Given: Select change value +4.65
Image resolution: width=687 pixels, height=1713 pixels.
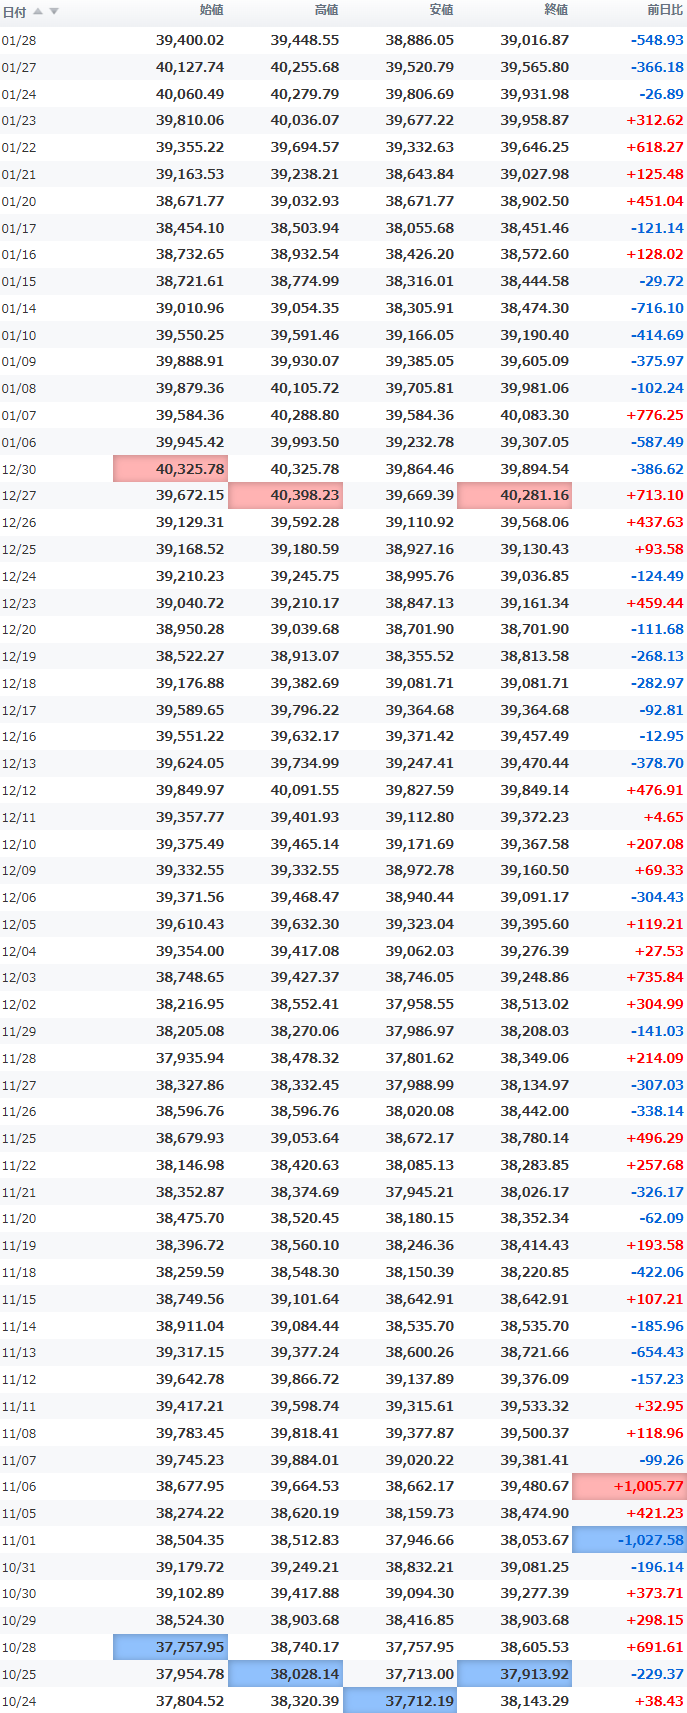Looking at the screenshot, I should tap(664, 817).
